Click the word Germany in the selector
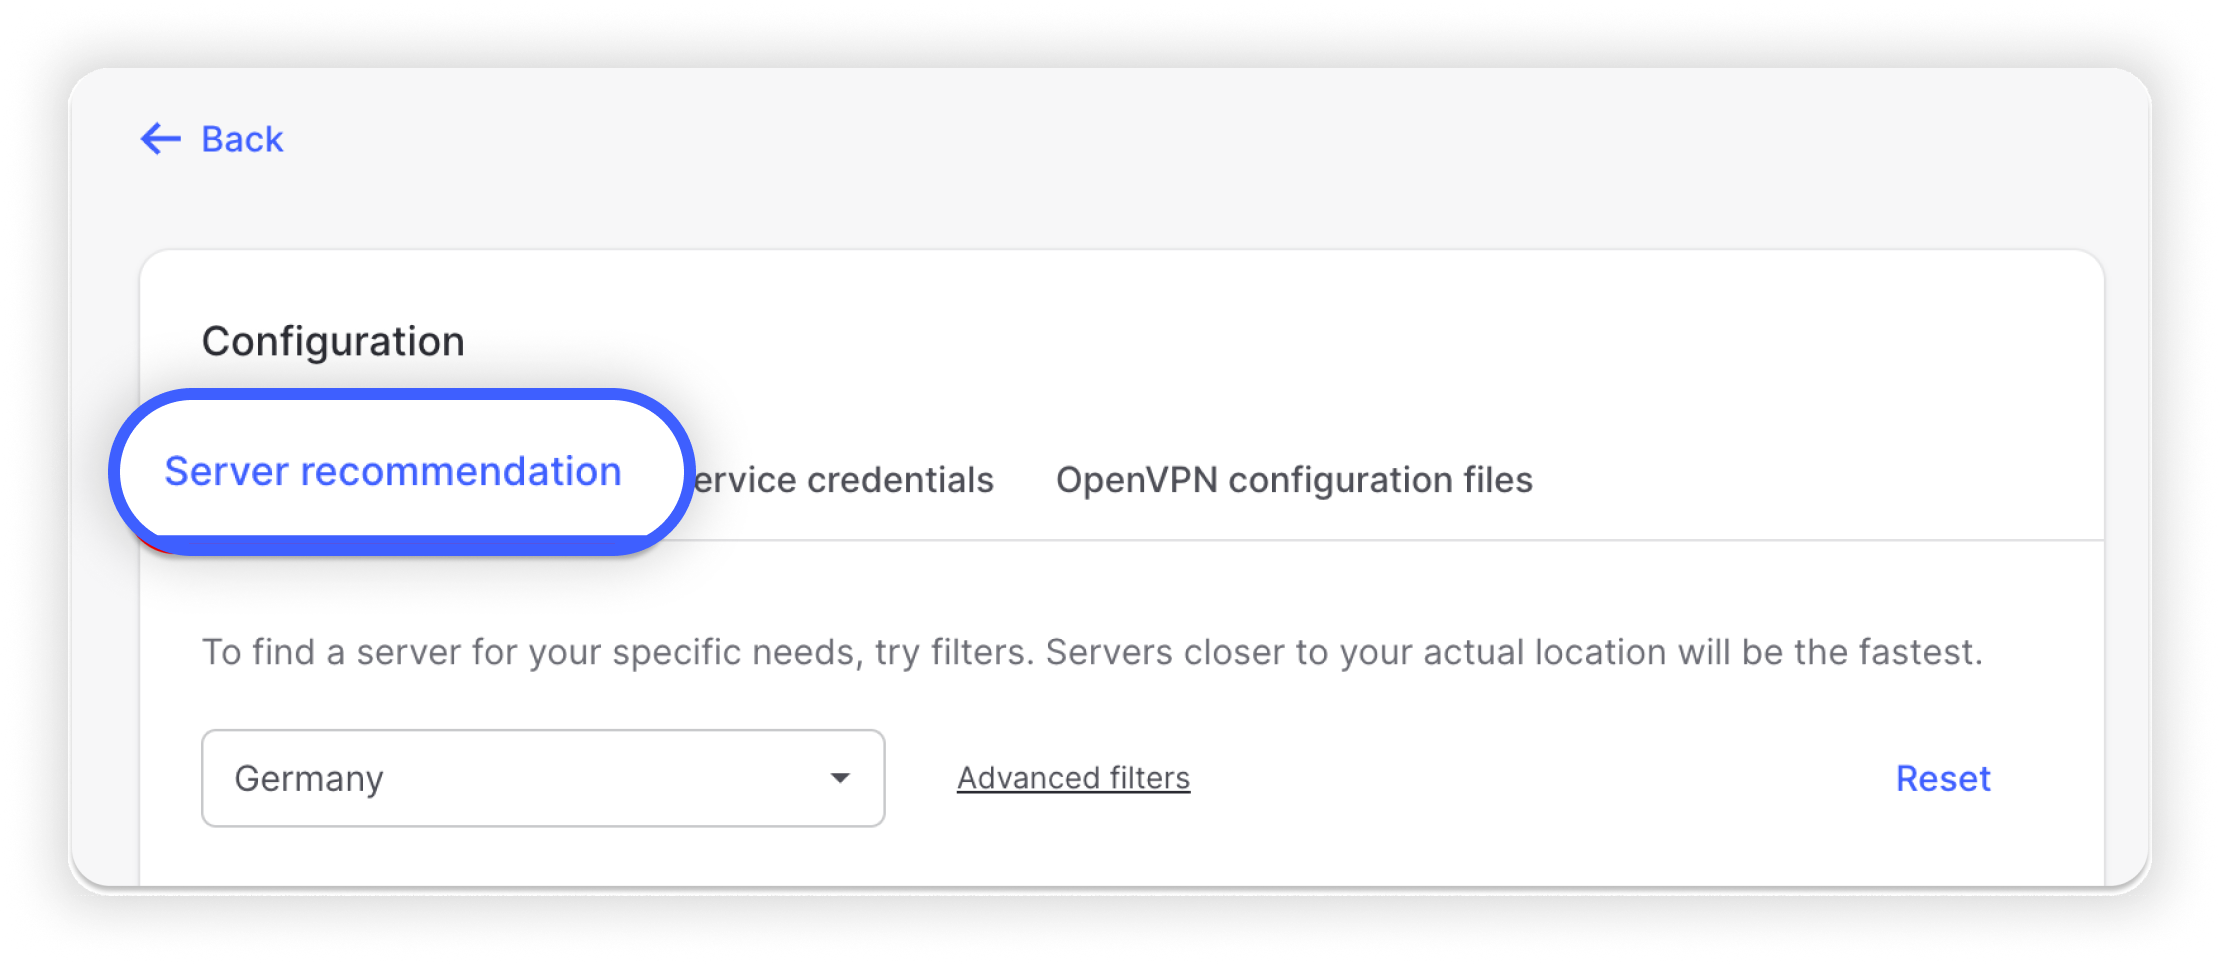Viewport: 2220px width, 964px height. coord(309,779)
